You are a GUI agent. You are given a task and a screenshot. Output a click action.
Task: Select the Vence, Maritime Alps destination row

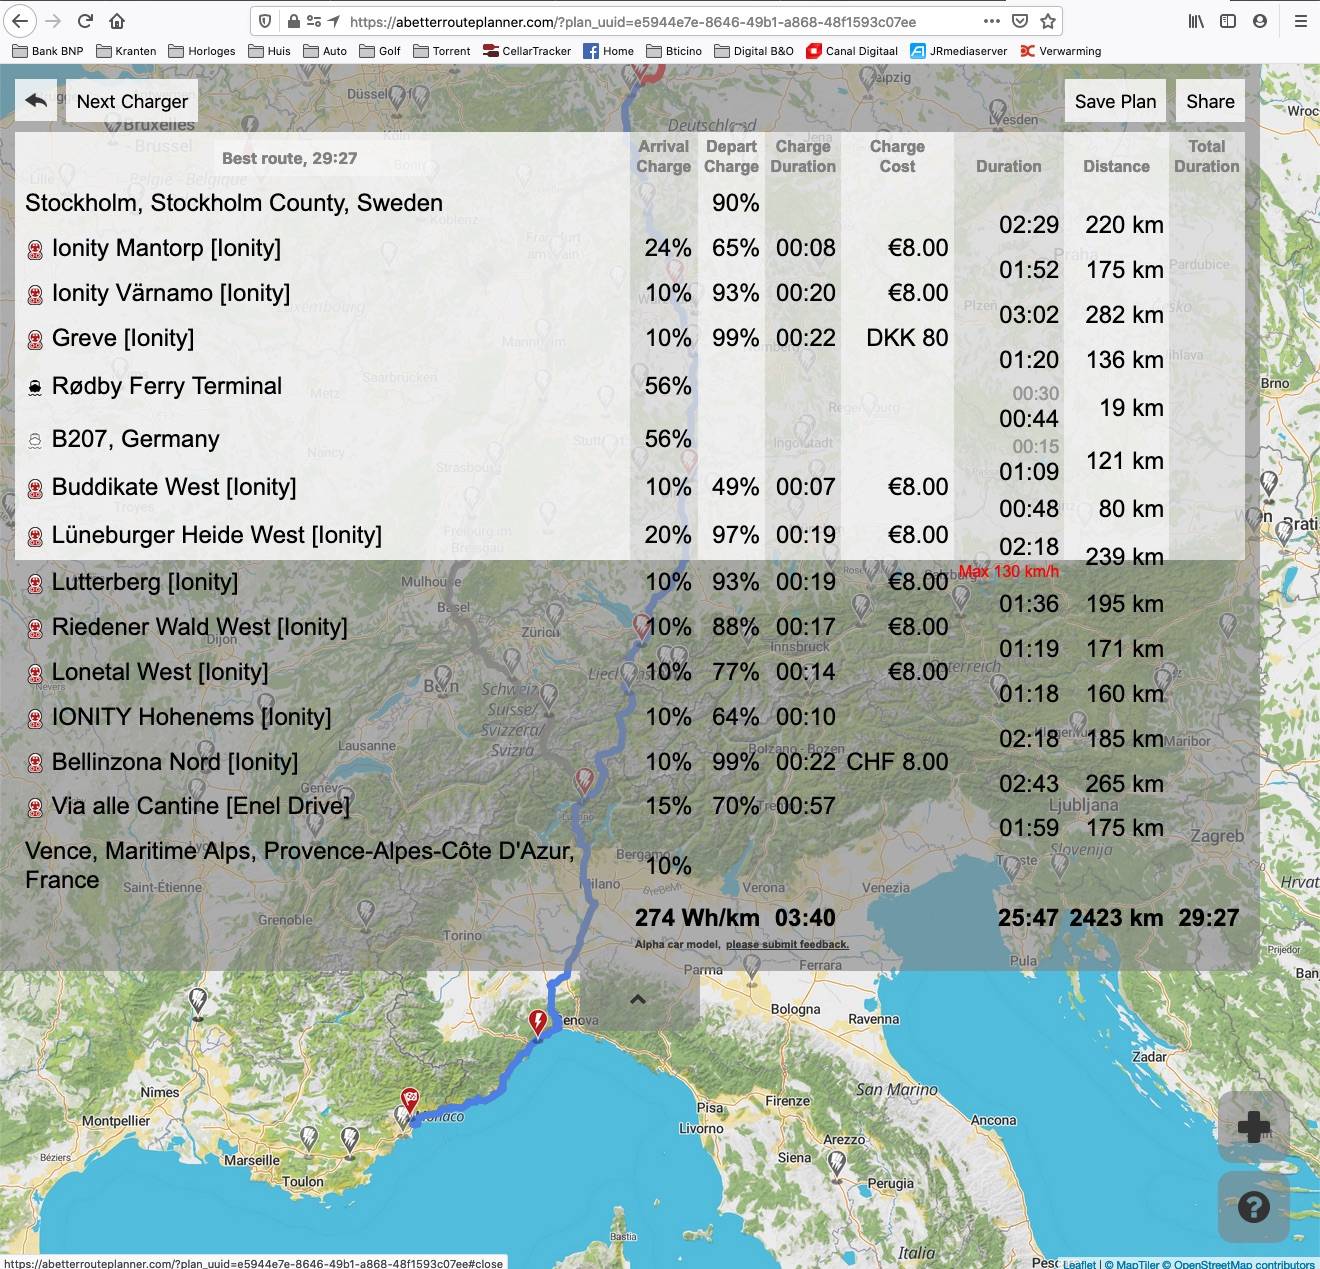(630, 865)
